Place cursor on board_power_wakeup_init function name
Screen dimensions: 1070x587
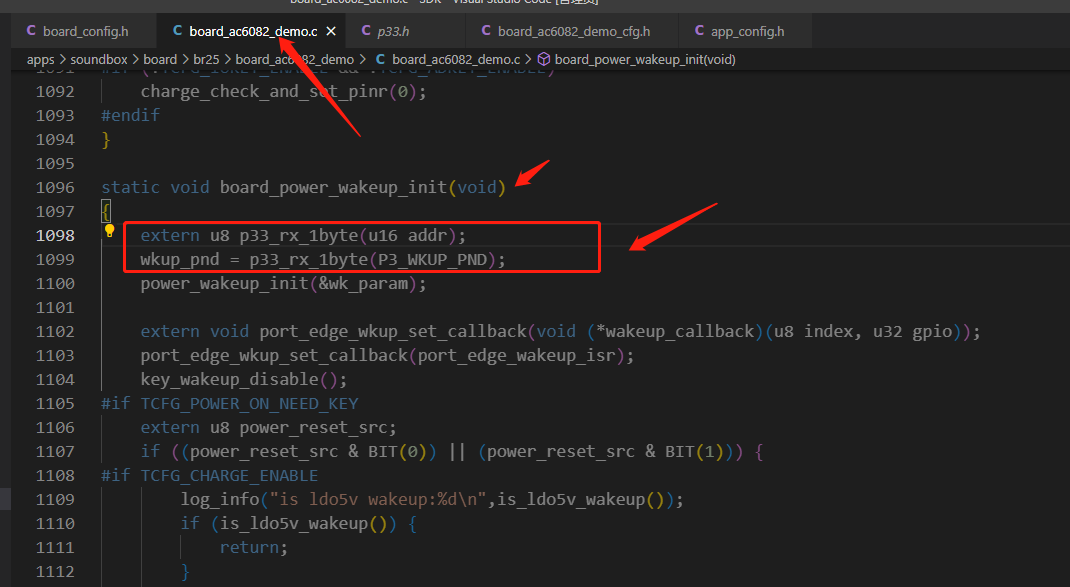pyautogui.click(x=333, y=187)
